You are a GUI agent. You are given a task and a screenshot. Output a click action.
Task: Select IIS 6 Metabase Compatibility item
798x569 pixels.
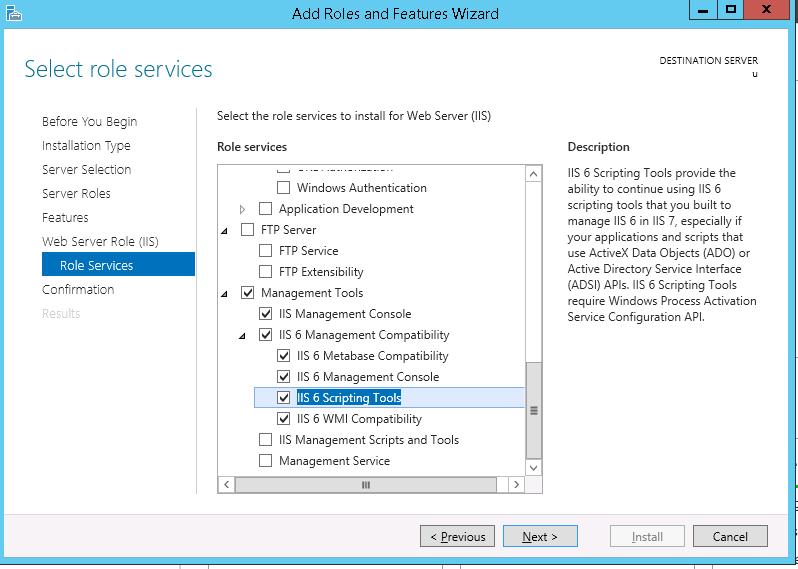(x=372, y=356)
